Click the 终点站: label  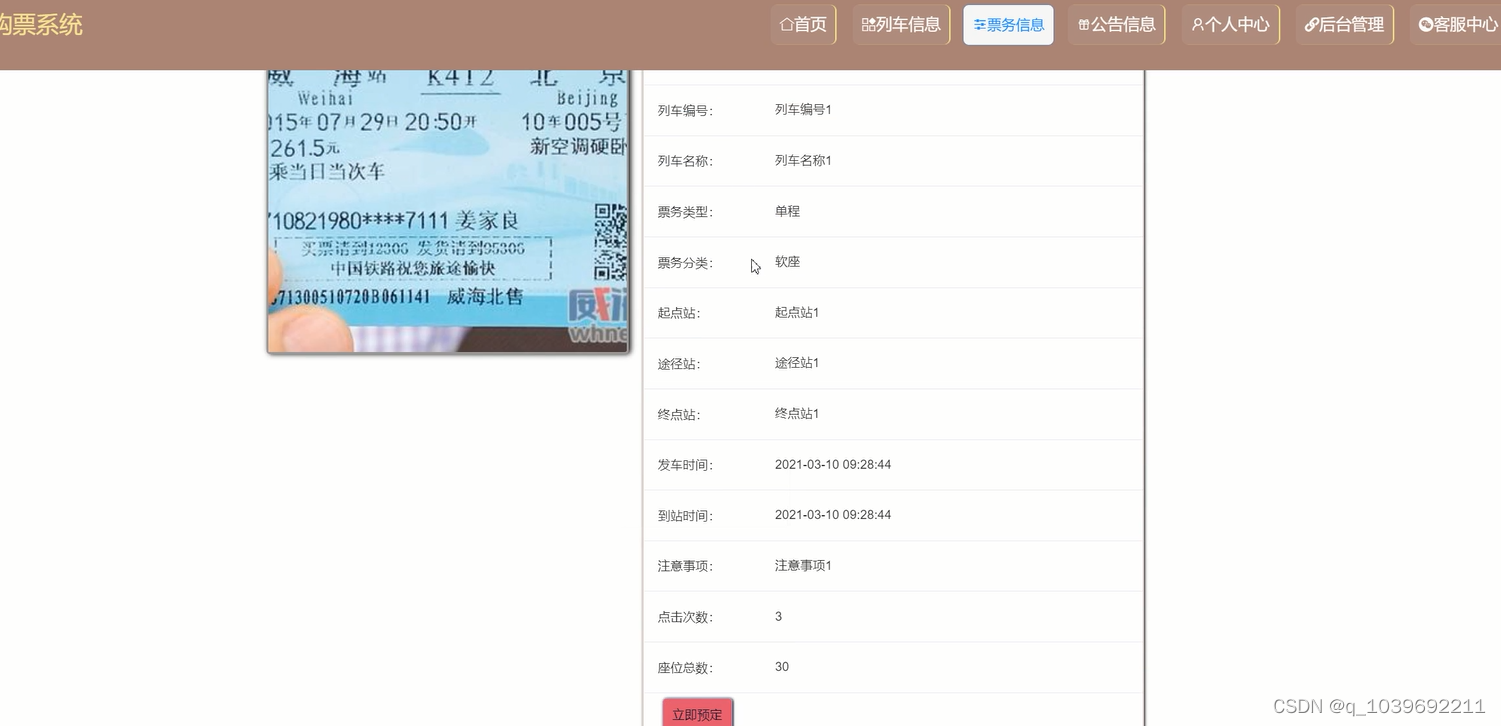click(x=679, y=415)
